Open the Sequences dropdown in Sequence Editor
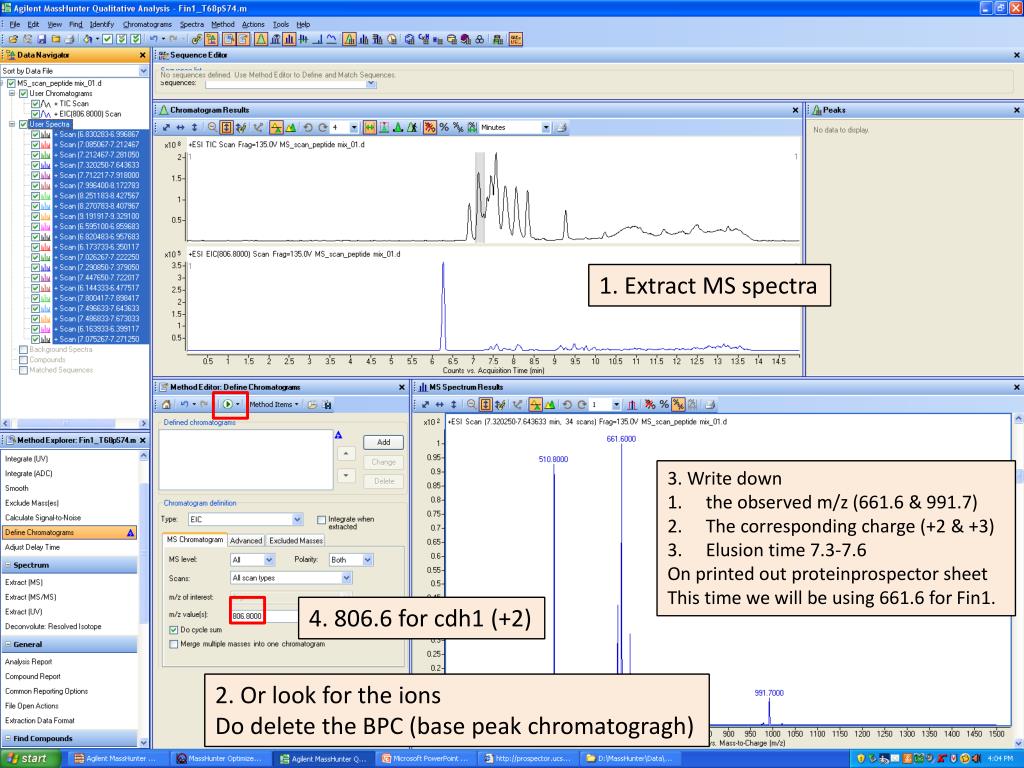This screenshot has width=1024, height=768. (x=371, y=83)
